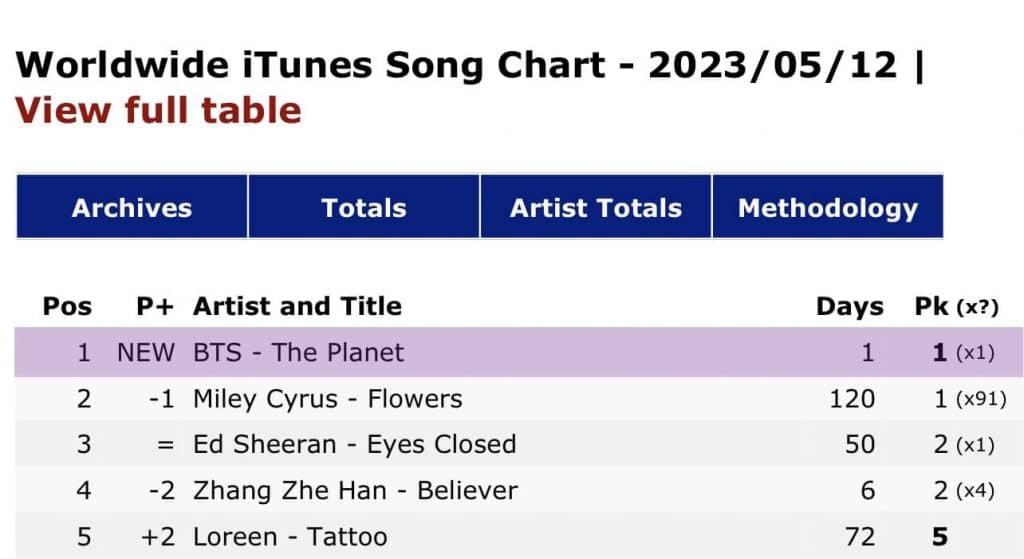Click the Days column header
Screen dimensions: 1024x559
pyautogui.click(x=849, y=306)
